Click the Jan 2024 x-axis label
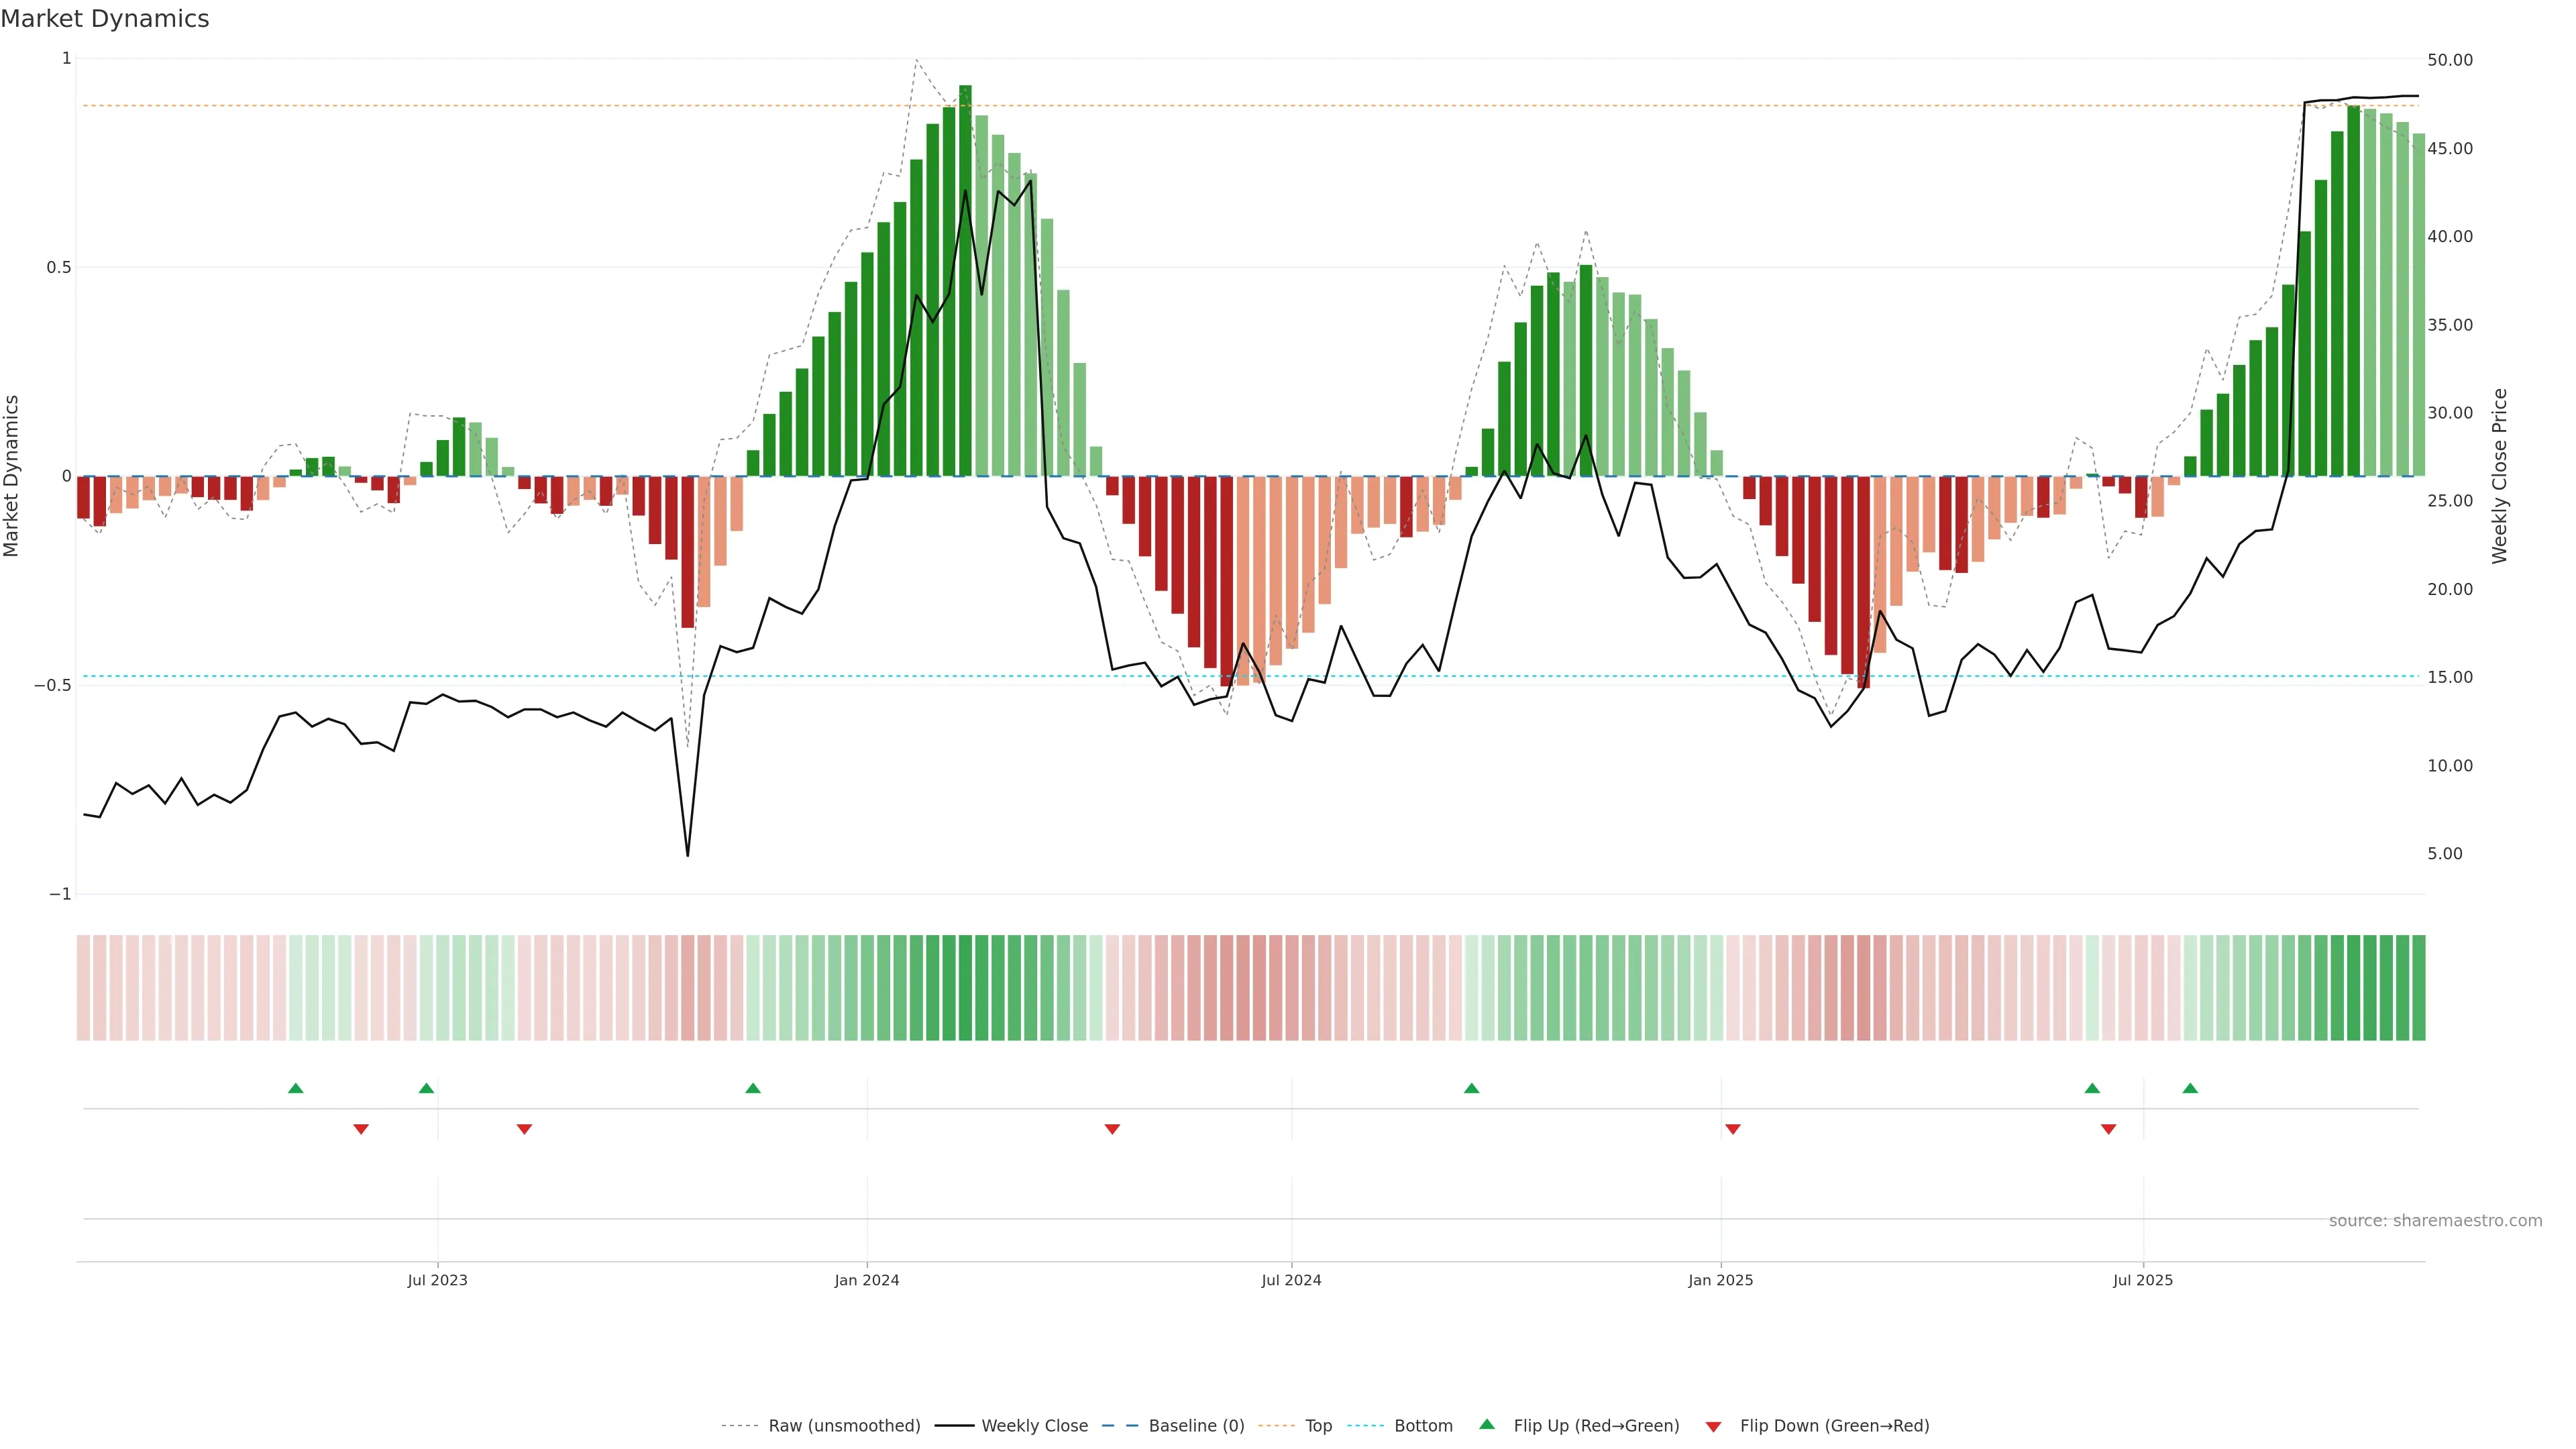Image resolution: width=2576 pixels, height=1449 pixels. coord(867,1280)
